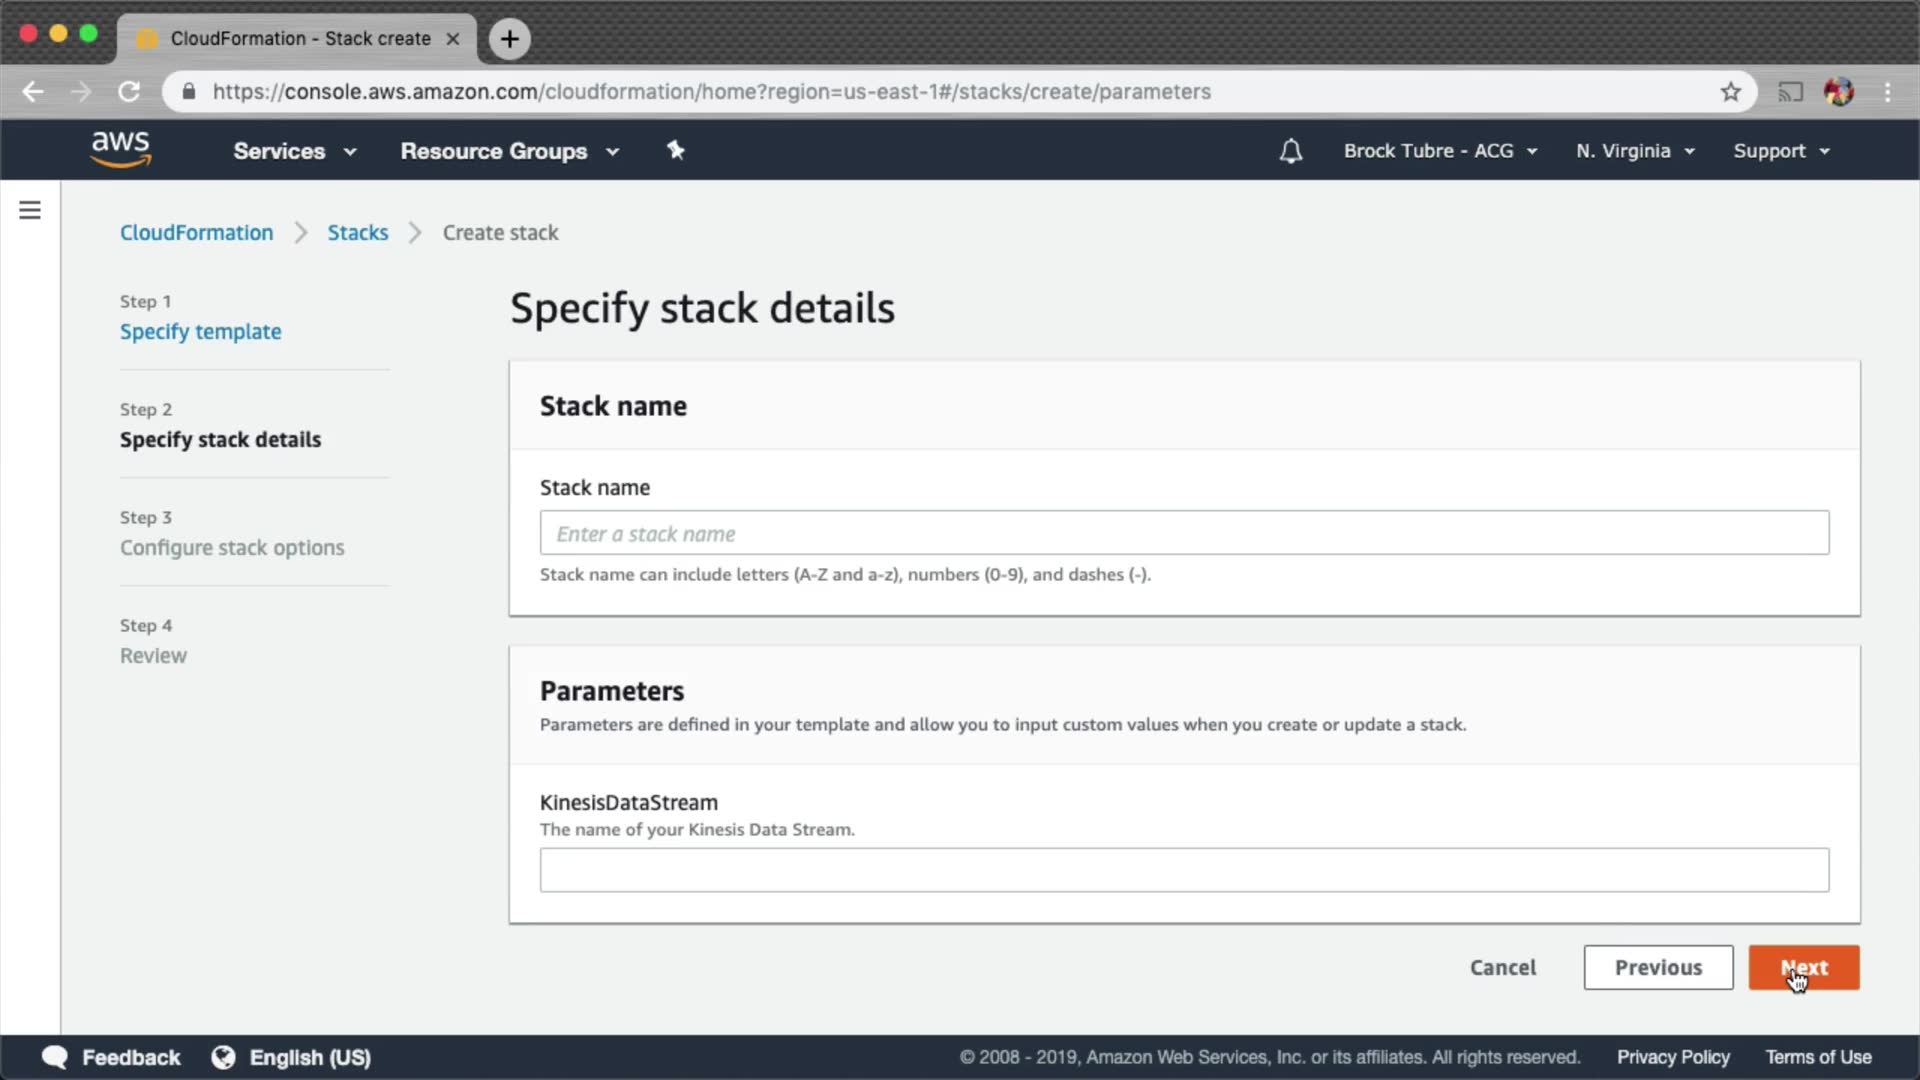1920x1080 pixels.
Task: Click the Previous button
Action: [x=1657, y=967]
